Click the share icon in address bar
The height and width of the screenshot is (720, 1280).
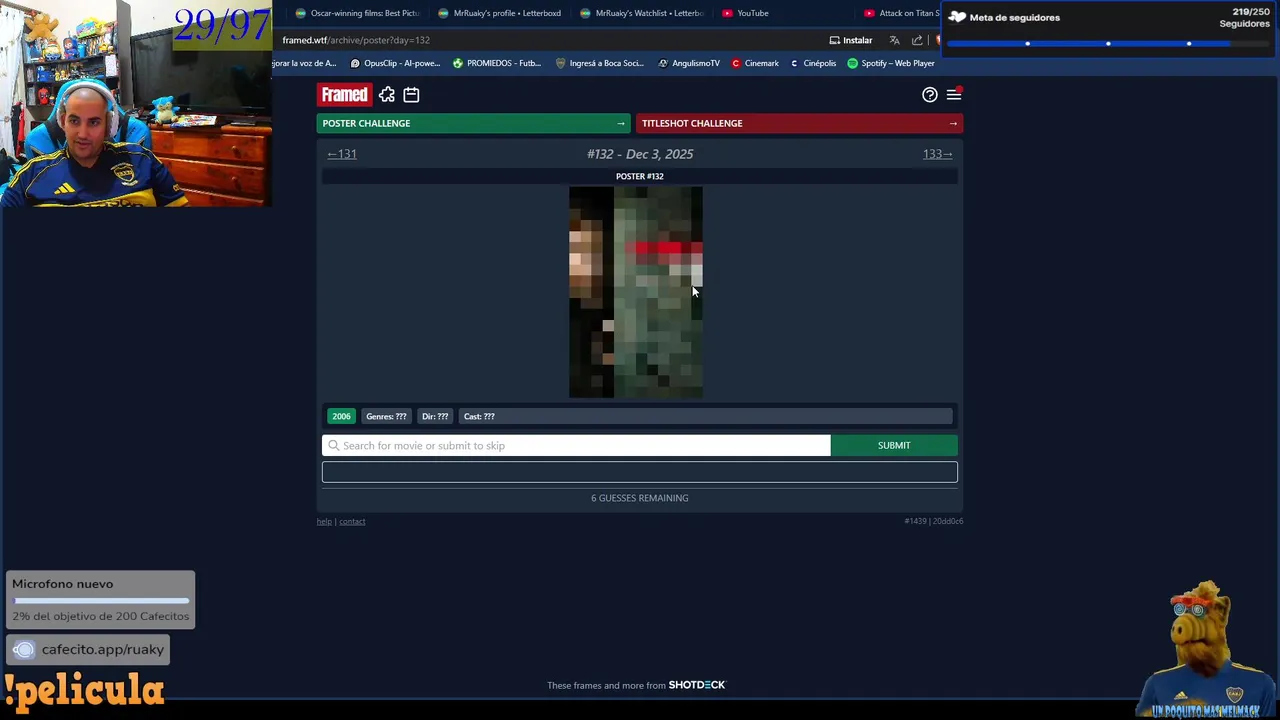(x=917, y=40)
